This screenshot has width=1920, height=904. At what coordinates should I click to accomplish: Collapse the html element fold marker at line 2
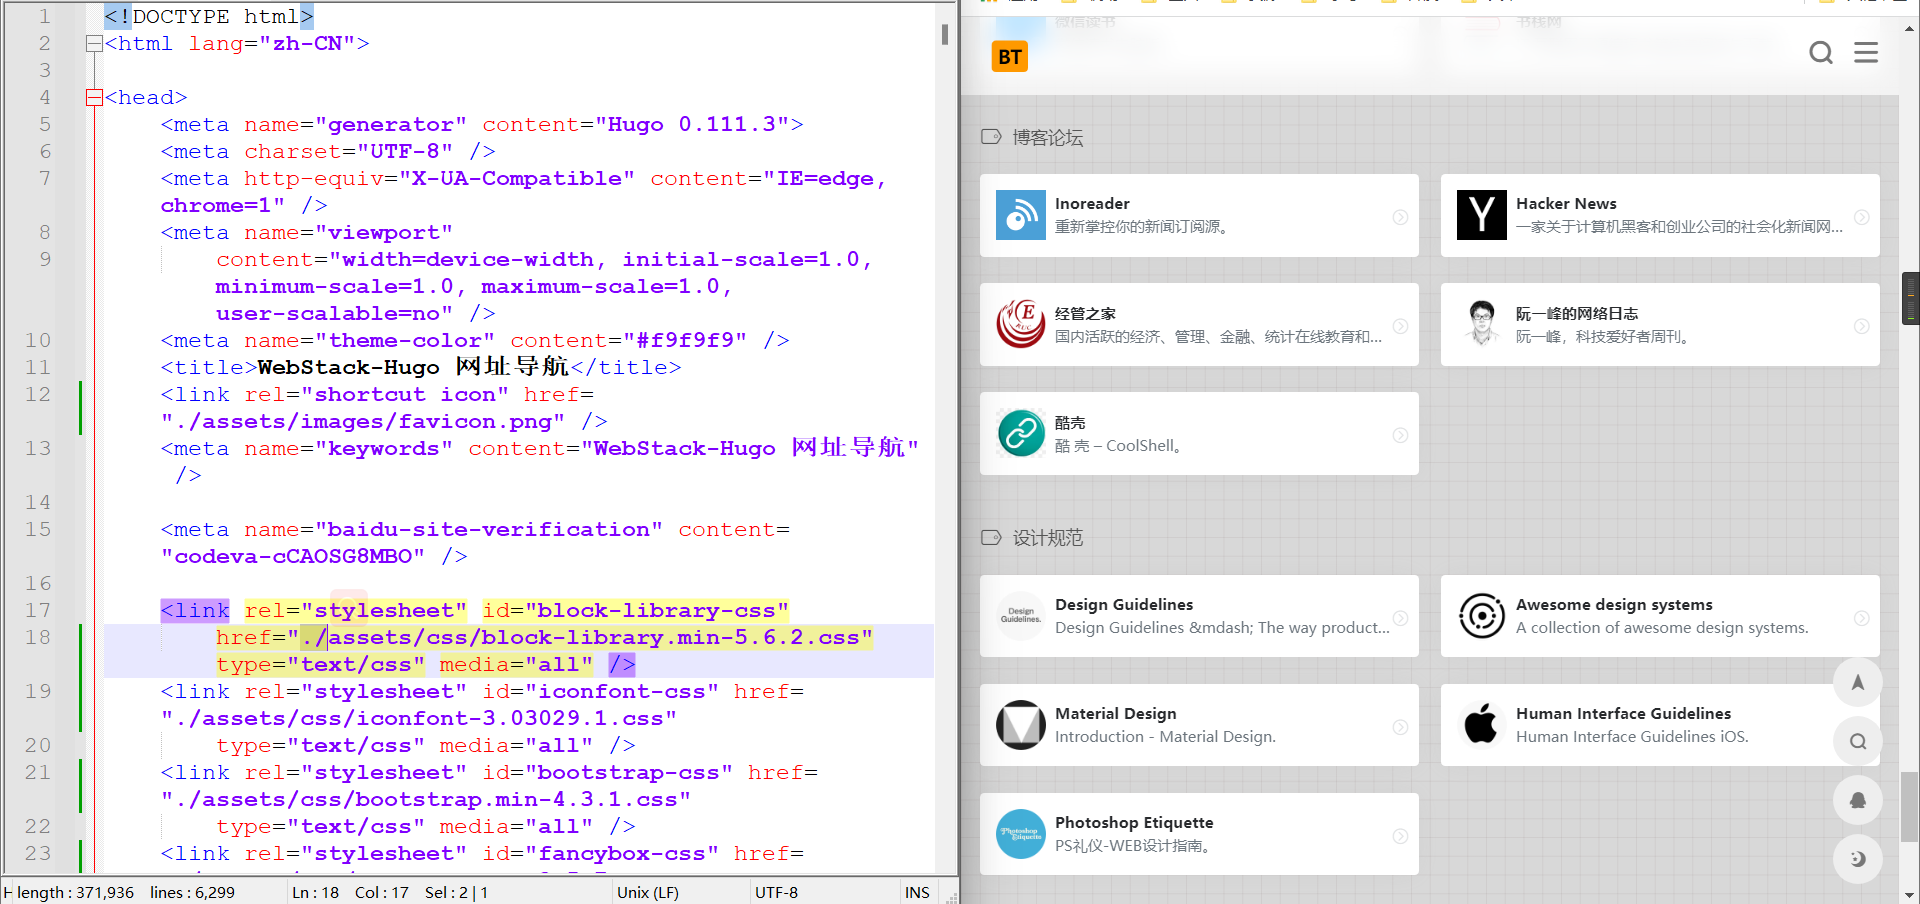(x=95, y=43)
